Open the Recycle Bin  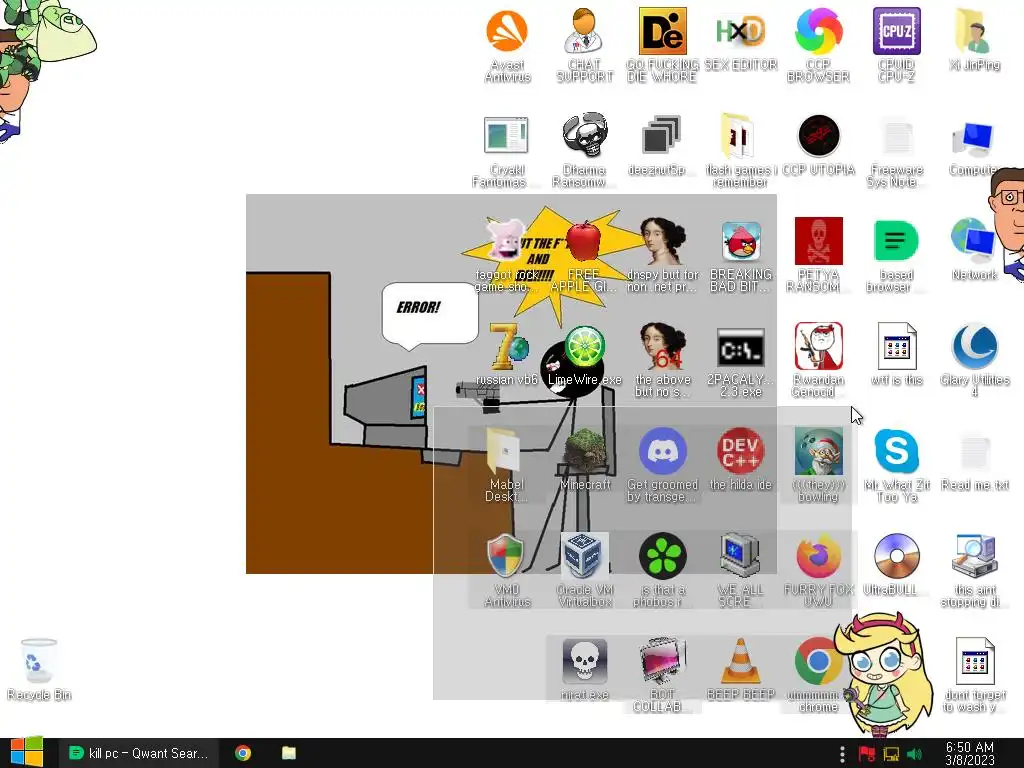[39, 669]
